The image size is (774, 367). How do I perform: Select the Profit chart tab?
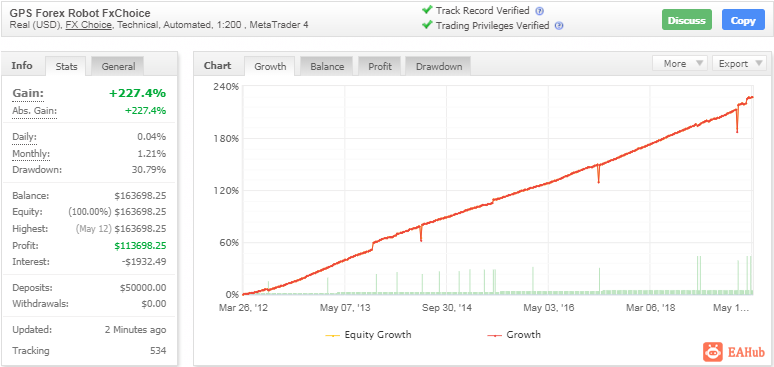[x=380, y=66]
